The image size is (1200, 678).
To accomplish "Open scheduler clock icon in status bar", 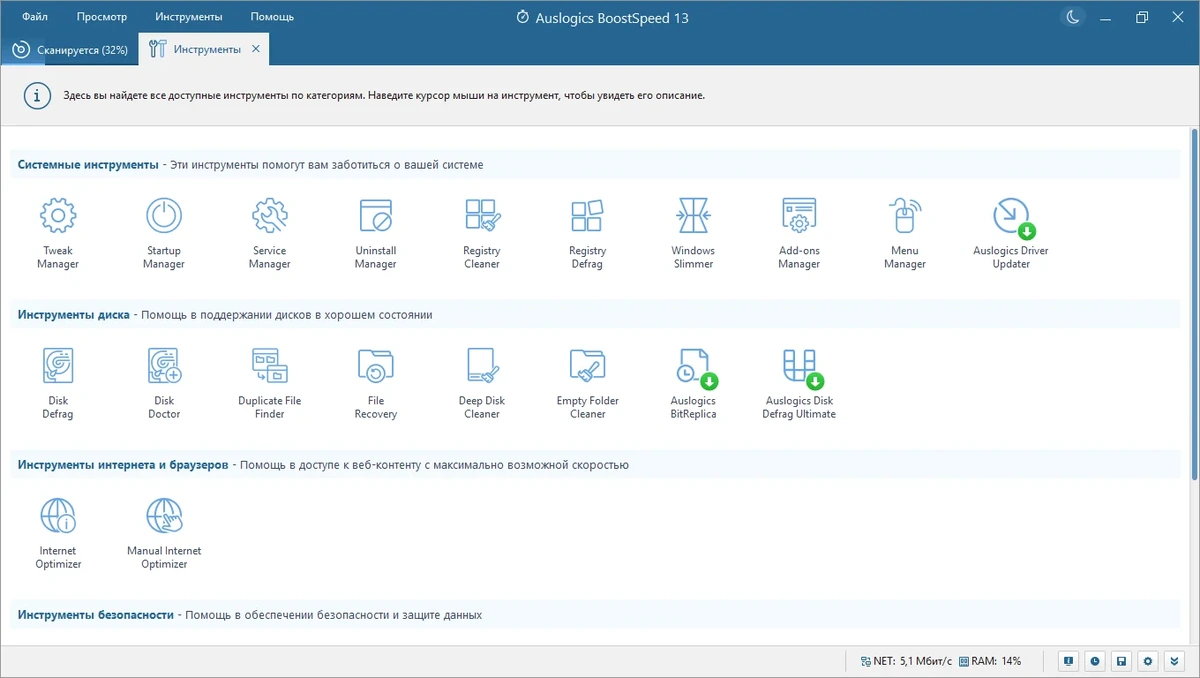I will tap(1096, 661).
